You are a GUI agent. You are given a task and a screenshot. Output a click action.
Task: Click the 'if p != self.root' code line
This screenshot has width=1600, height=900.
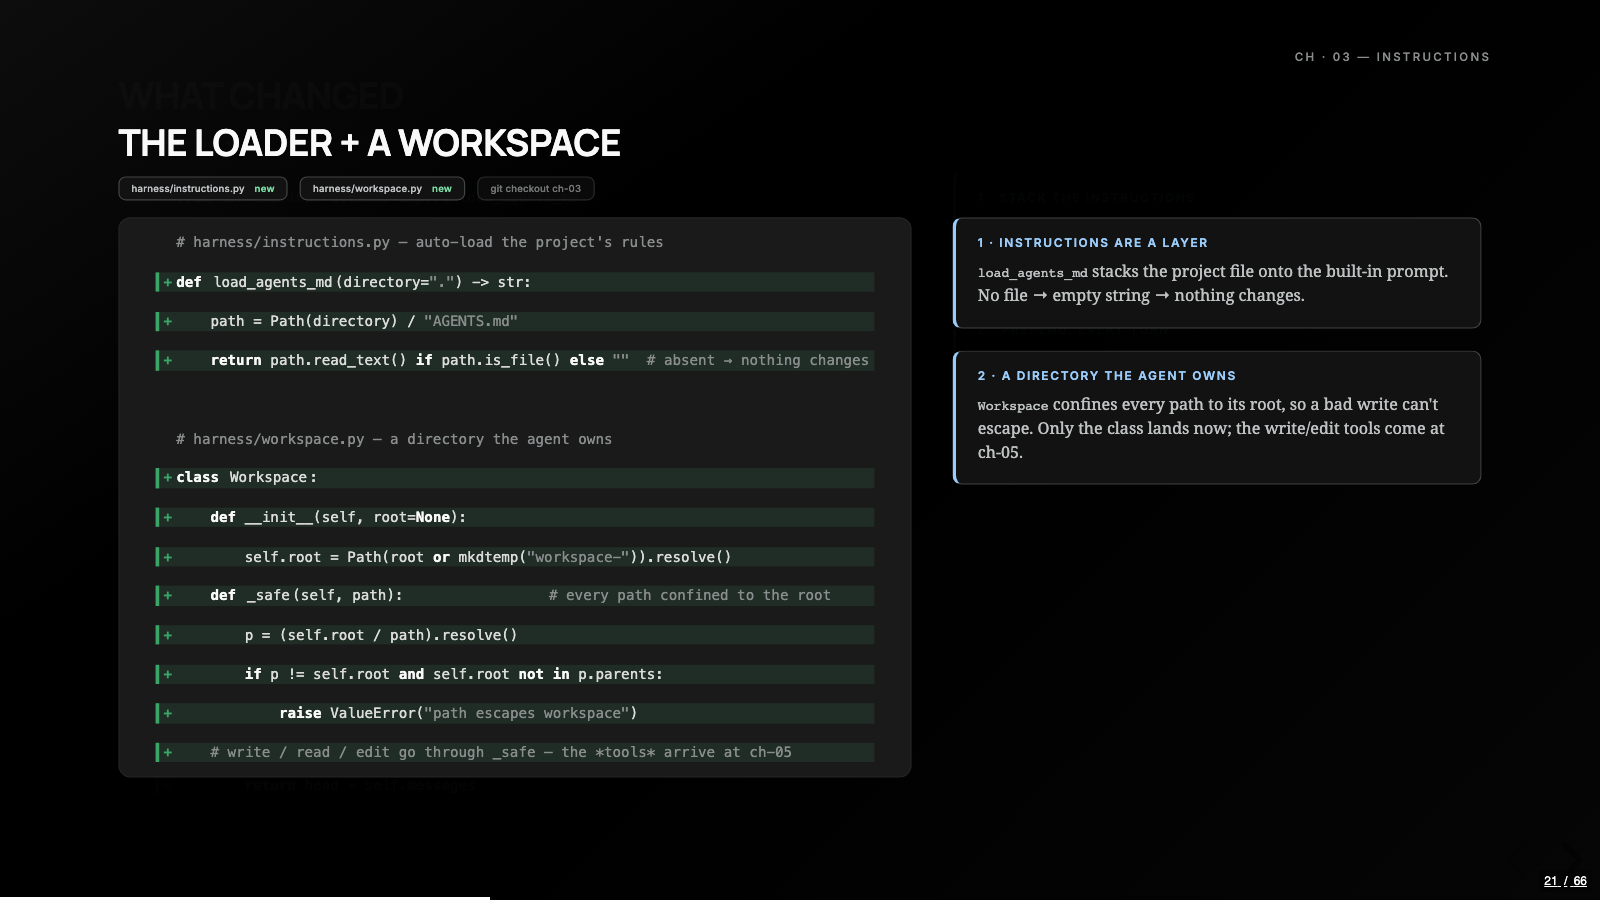click(x=515, y=674)
